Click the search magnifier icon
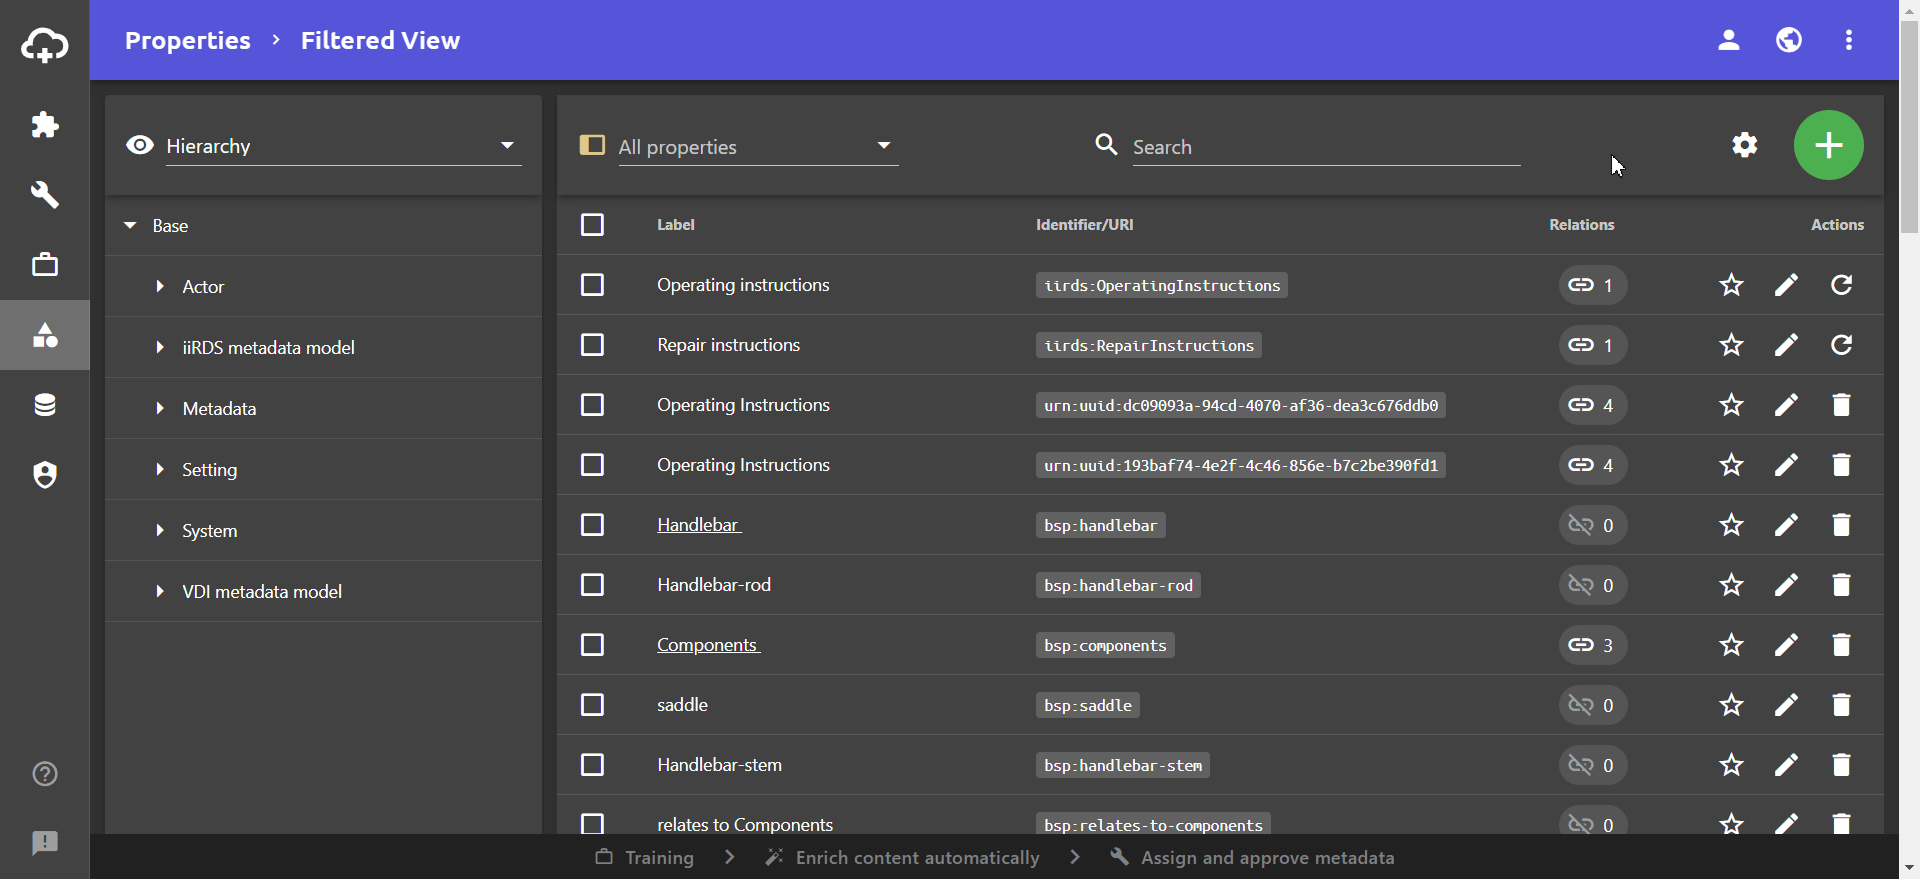 (1106, 145)
